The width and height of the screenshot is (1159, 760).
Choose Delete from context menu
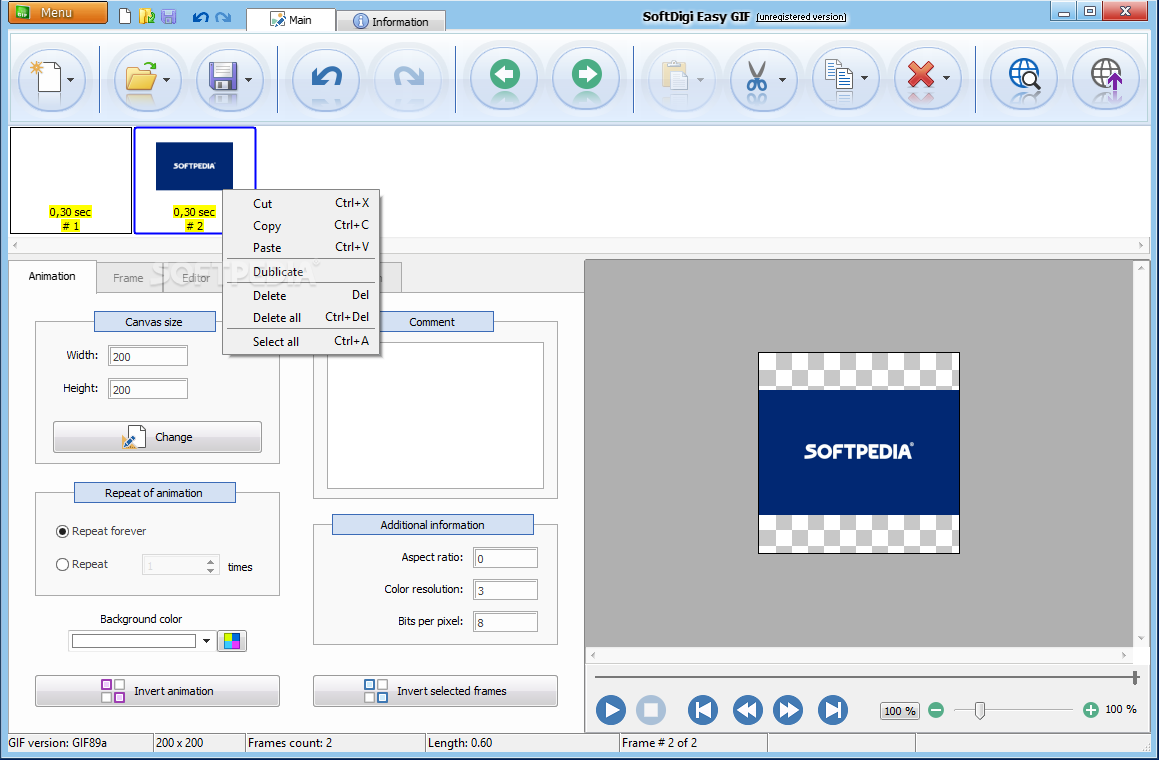302,295
